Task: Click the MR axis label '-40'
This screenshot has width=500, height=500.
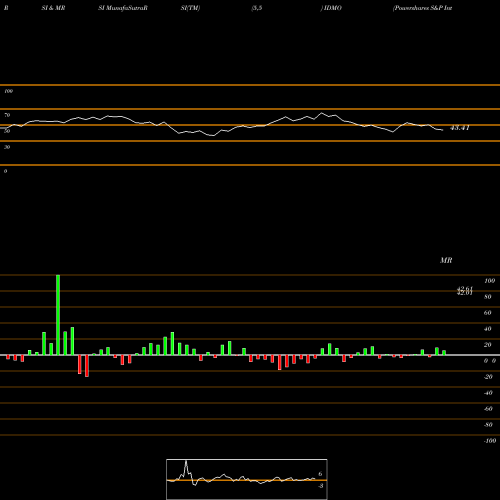Action: click(488, 393)
